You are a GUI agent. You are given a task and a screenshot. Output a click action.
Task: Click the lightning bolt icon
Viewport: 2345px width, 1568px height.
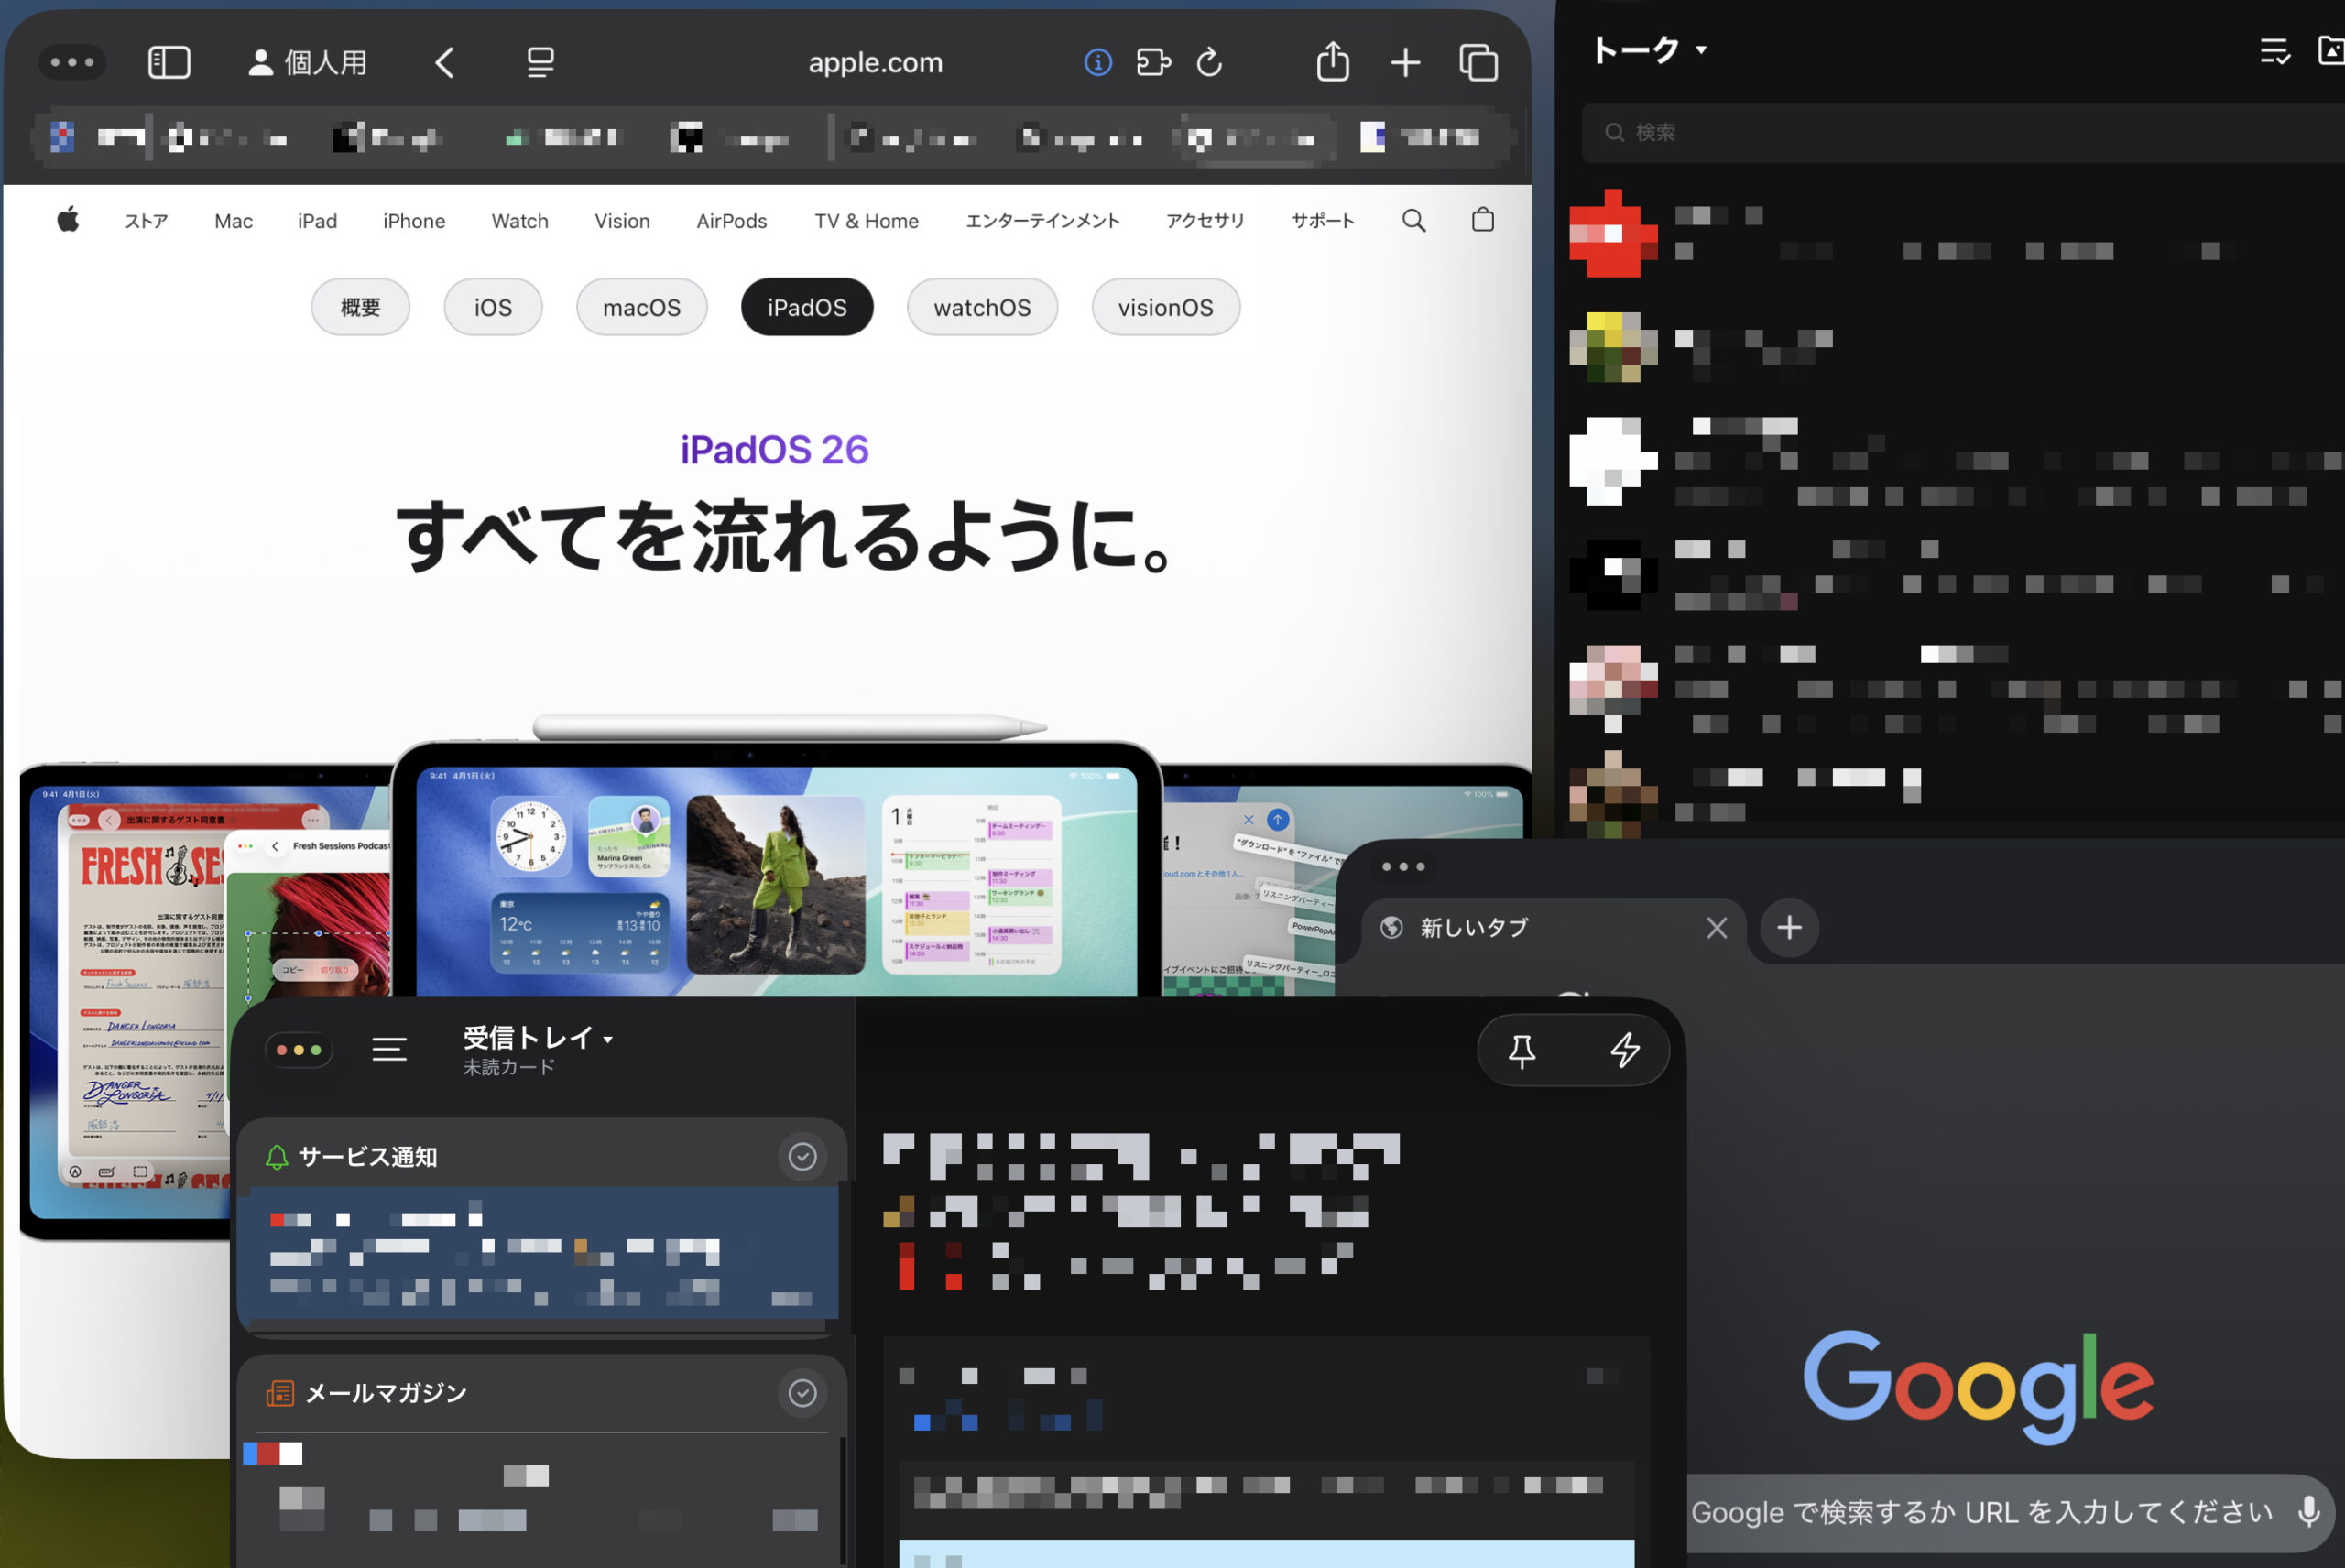(1624, 1050)
